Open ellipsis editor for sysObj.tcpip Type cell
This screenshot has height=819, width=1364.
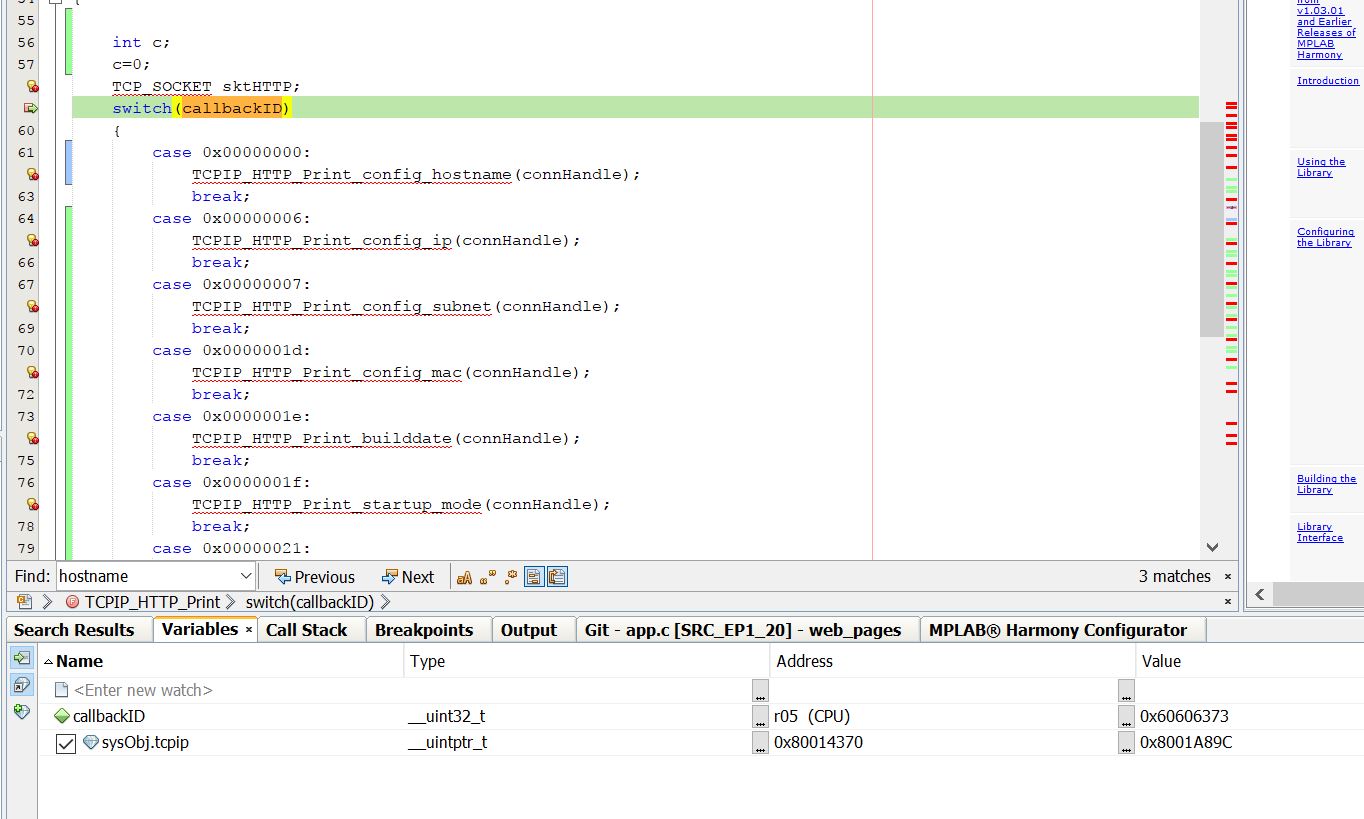[x=761, y=743]
